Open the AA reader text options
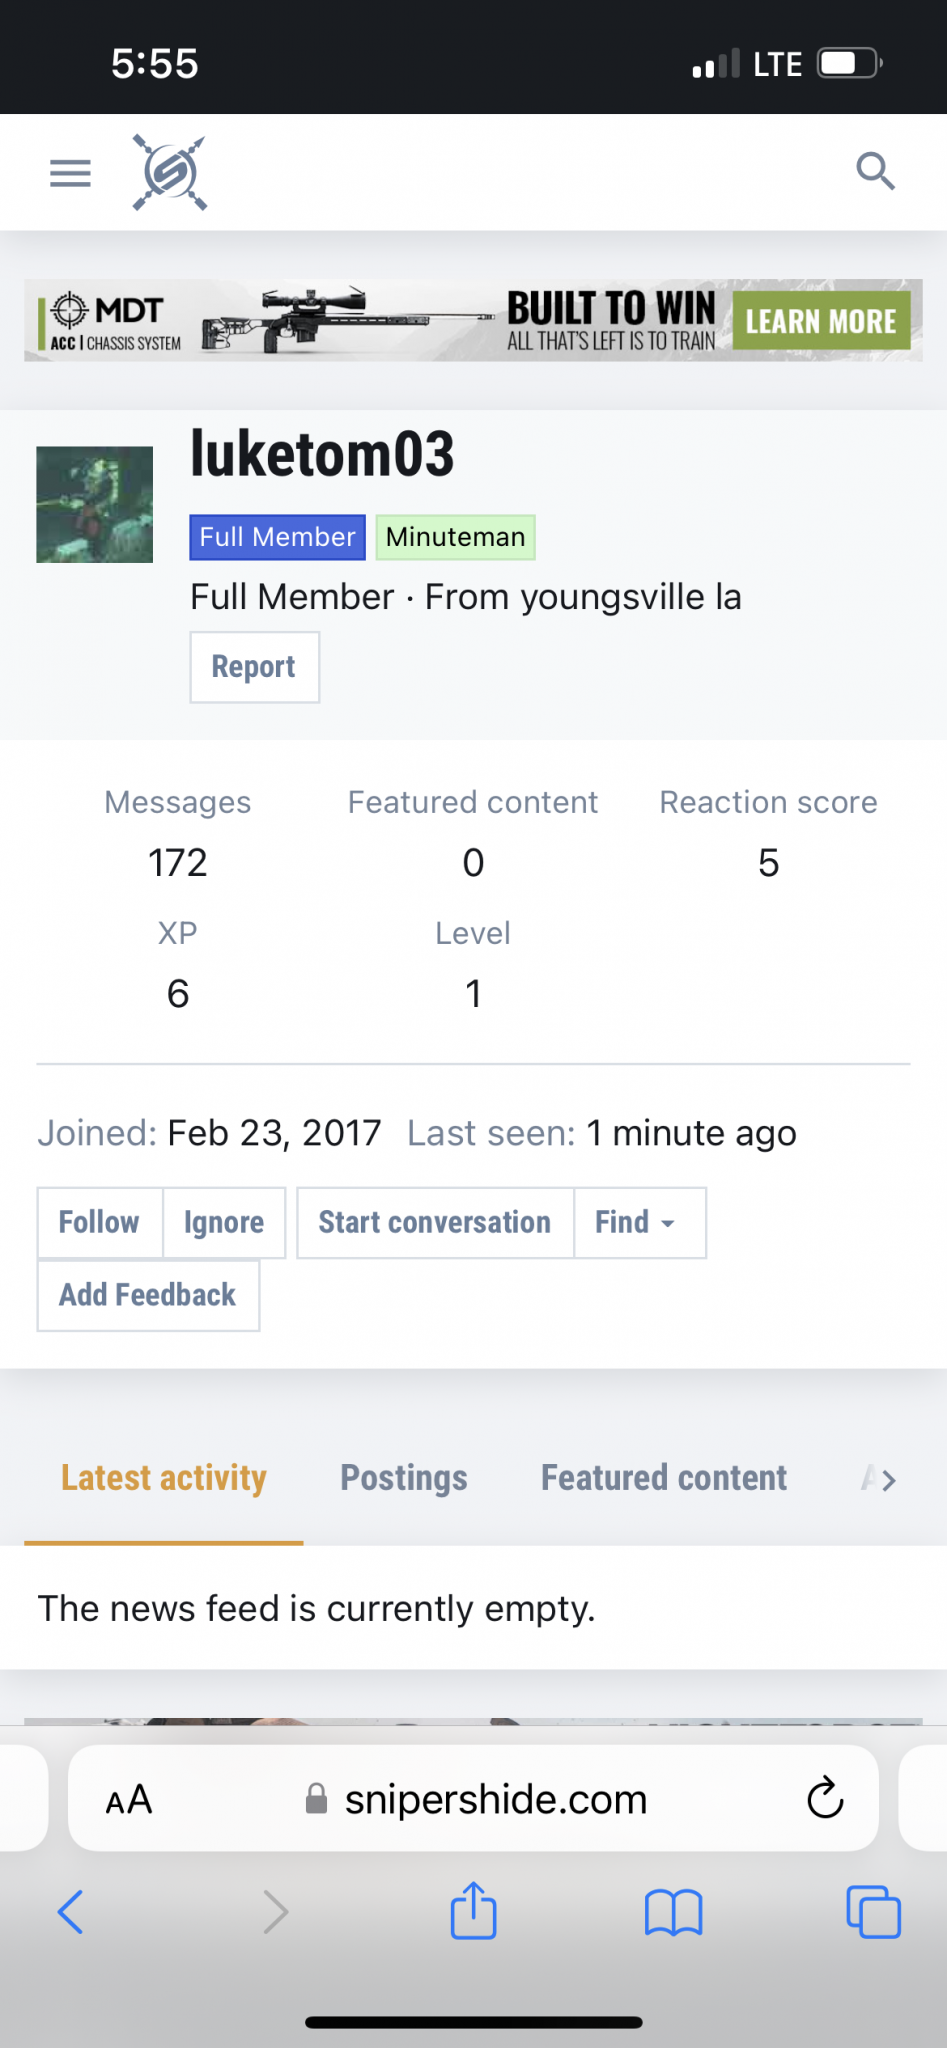The image size is (947, 2048). (x=129, y=1799)
